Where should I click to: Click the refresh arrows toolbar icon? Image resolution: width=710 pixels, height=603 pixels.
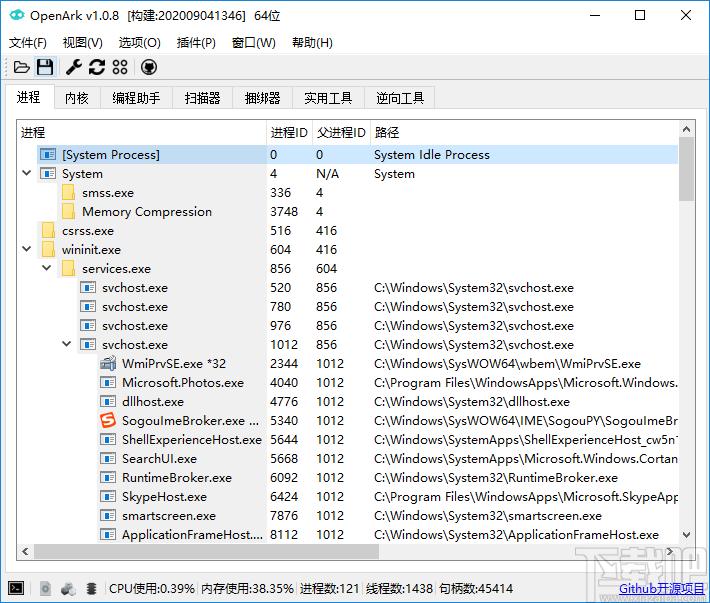(97, 67)
